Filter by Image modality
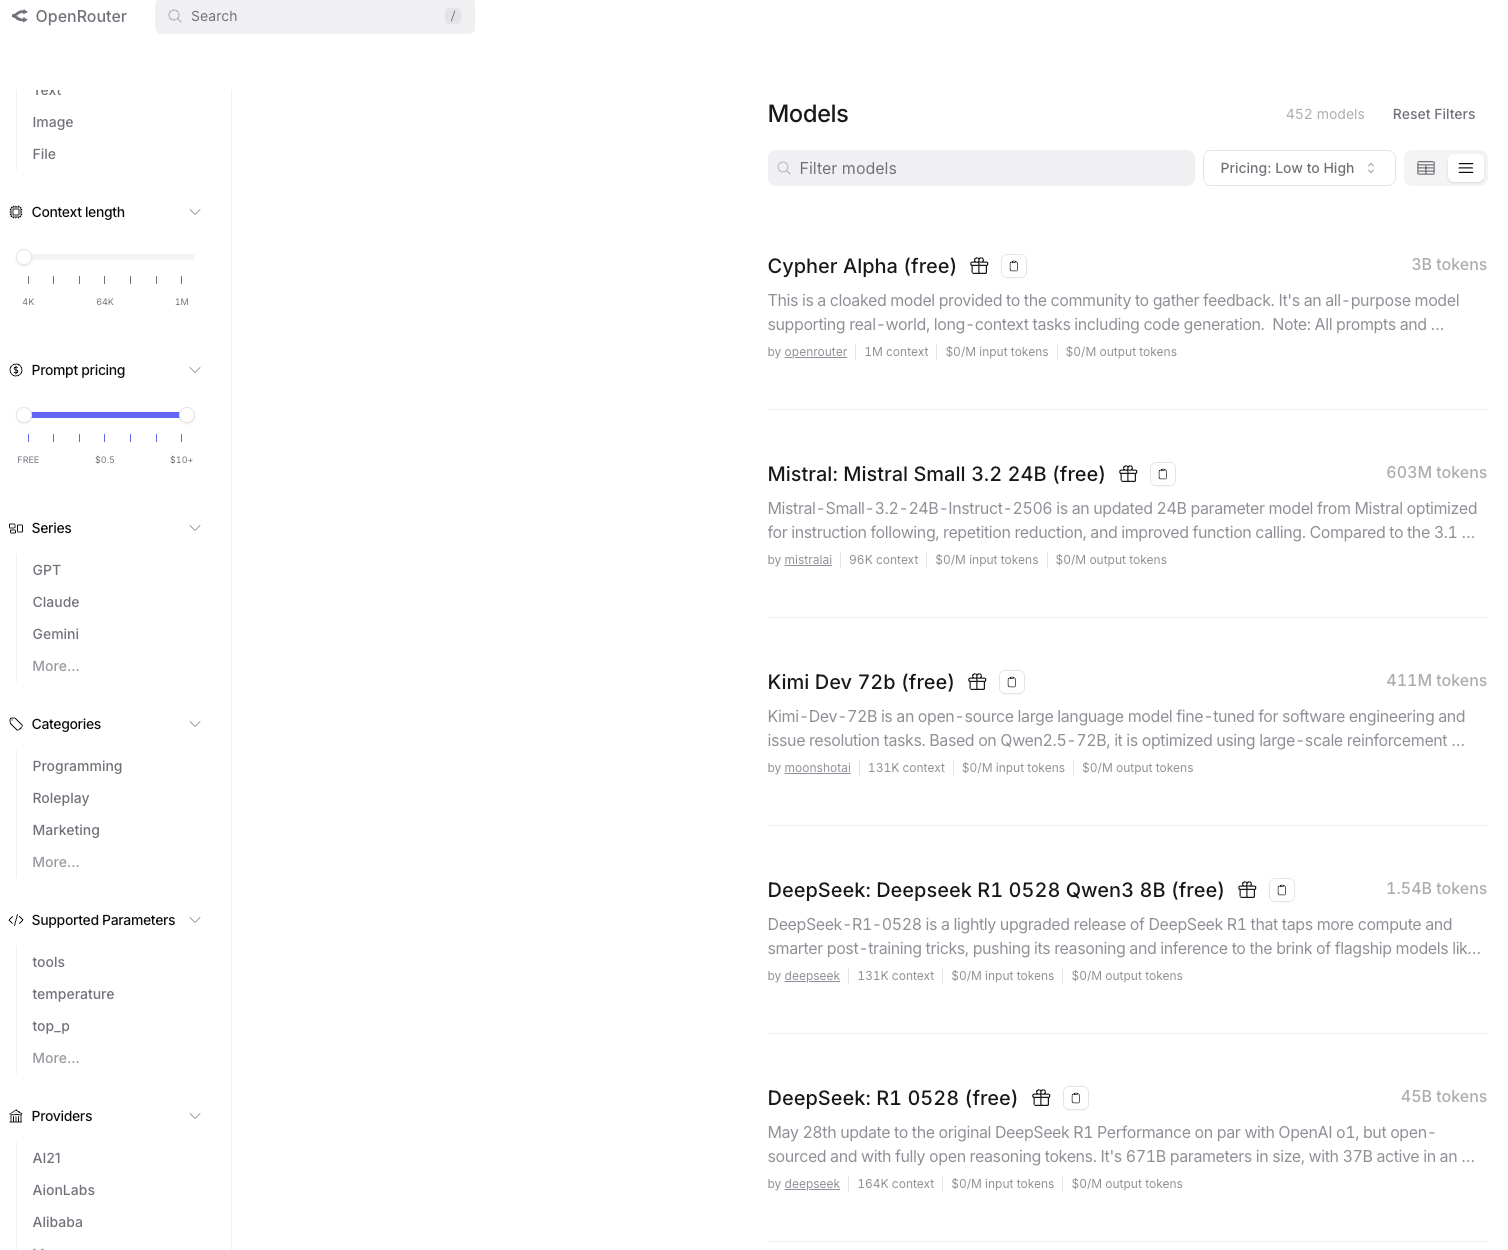1508x1250 pixels. (53, 122)
